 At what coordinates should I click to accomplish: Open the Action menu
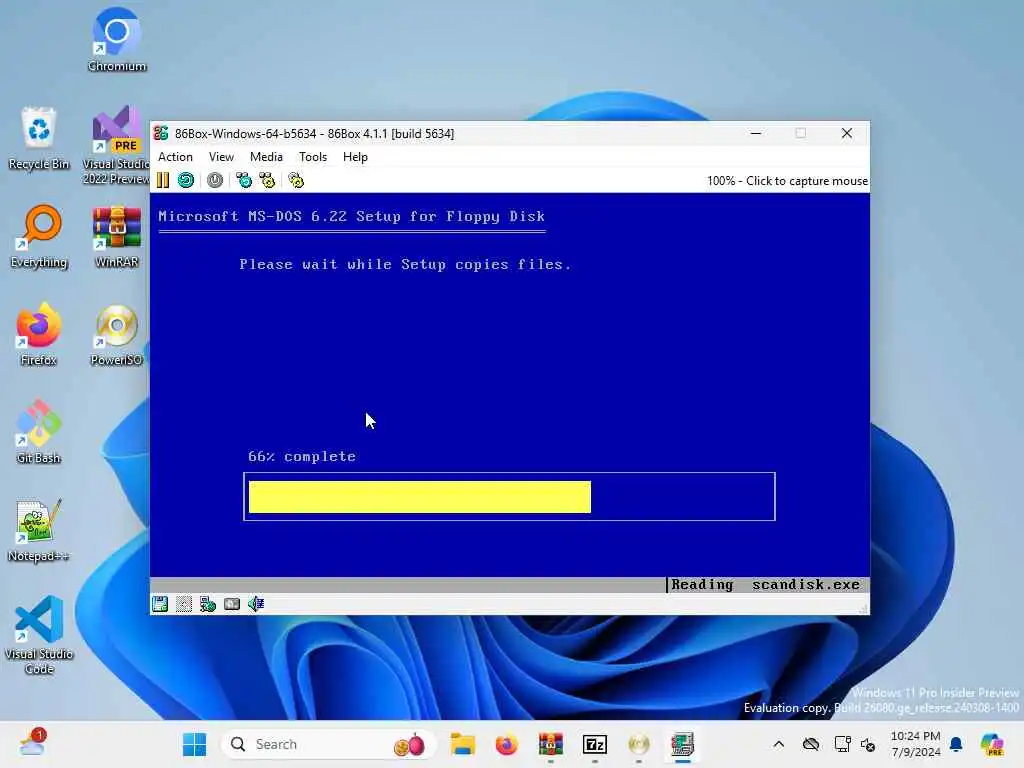pos(175,157)
